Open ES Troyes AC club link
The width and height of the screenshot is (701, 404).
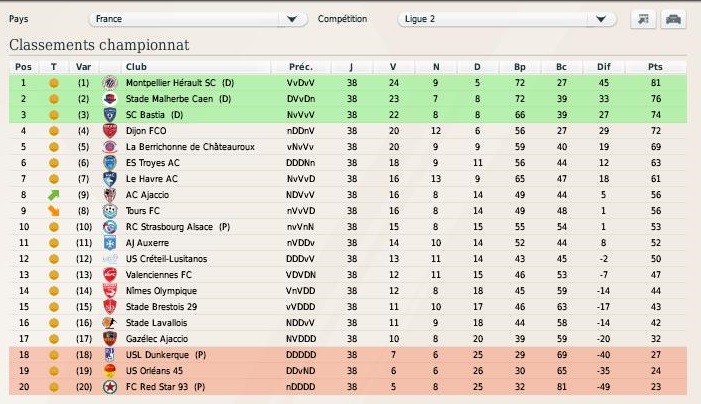152,163
